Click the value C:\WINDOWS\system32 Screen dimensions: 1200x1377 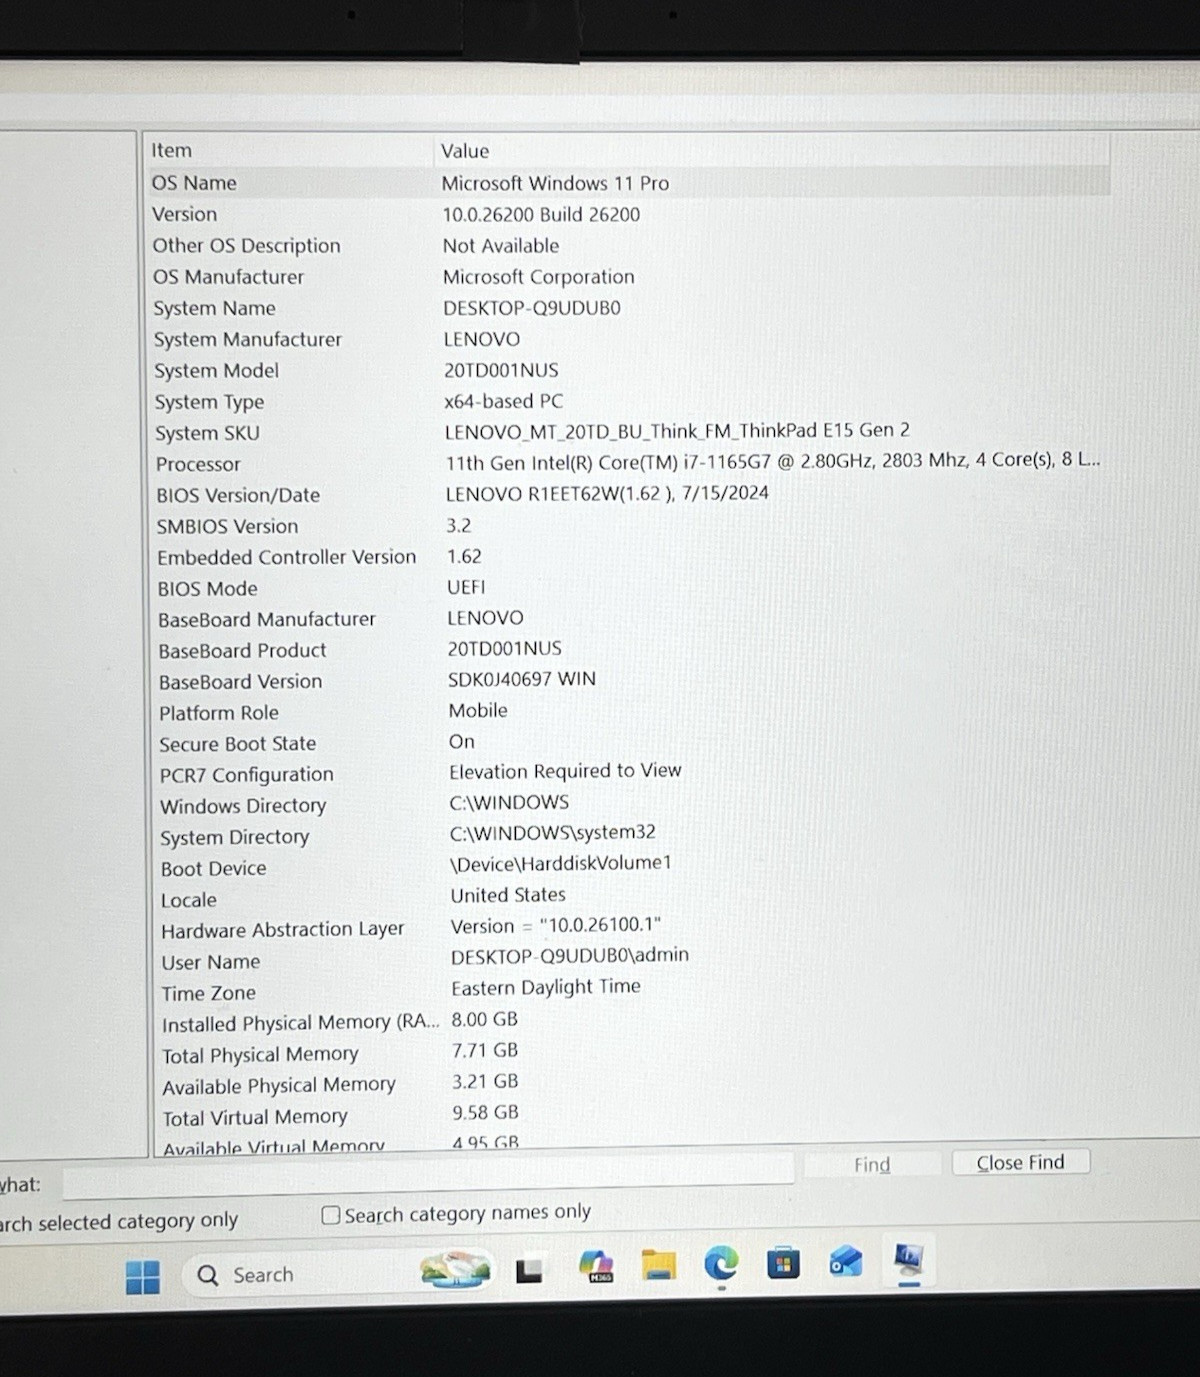pyautogui.click(x=552, y=832)
